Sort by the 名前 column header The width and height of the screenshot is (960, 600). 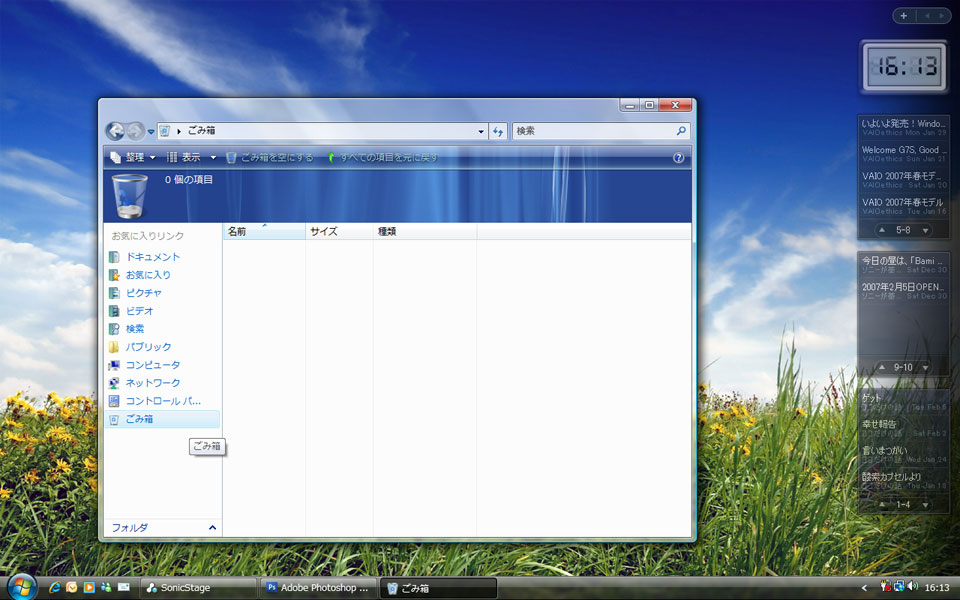coord(262,231)
